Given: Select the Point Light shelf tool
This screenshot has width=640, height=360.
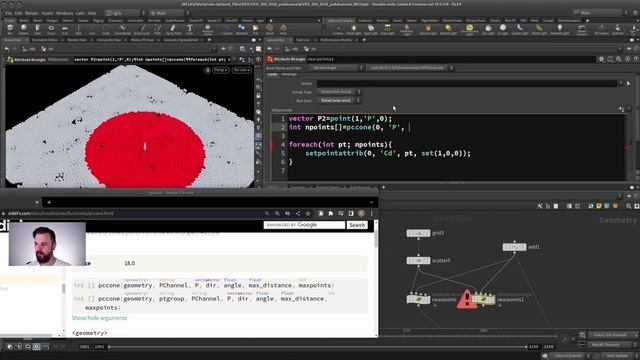Looking at the screenshot, I should [x=353, y=29].
